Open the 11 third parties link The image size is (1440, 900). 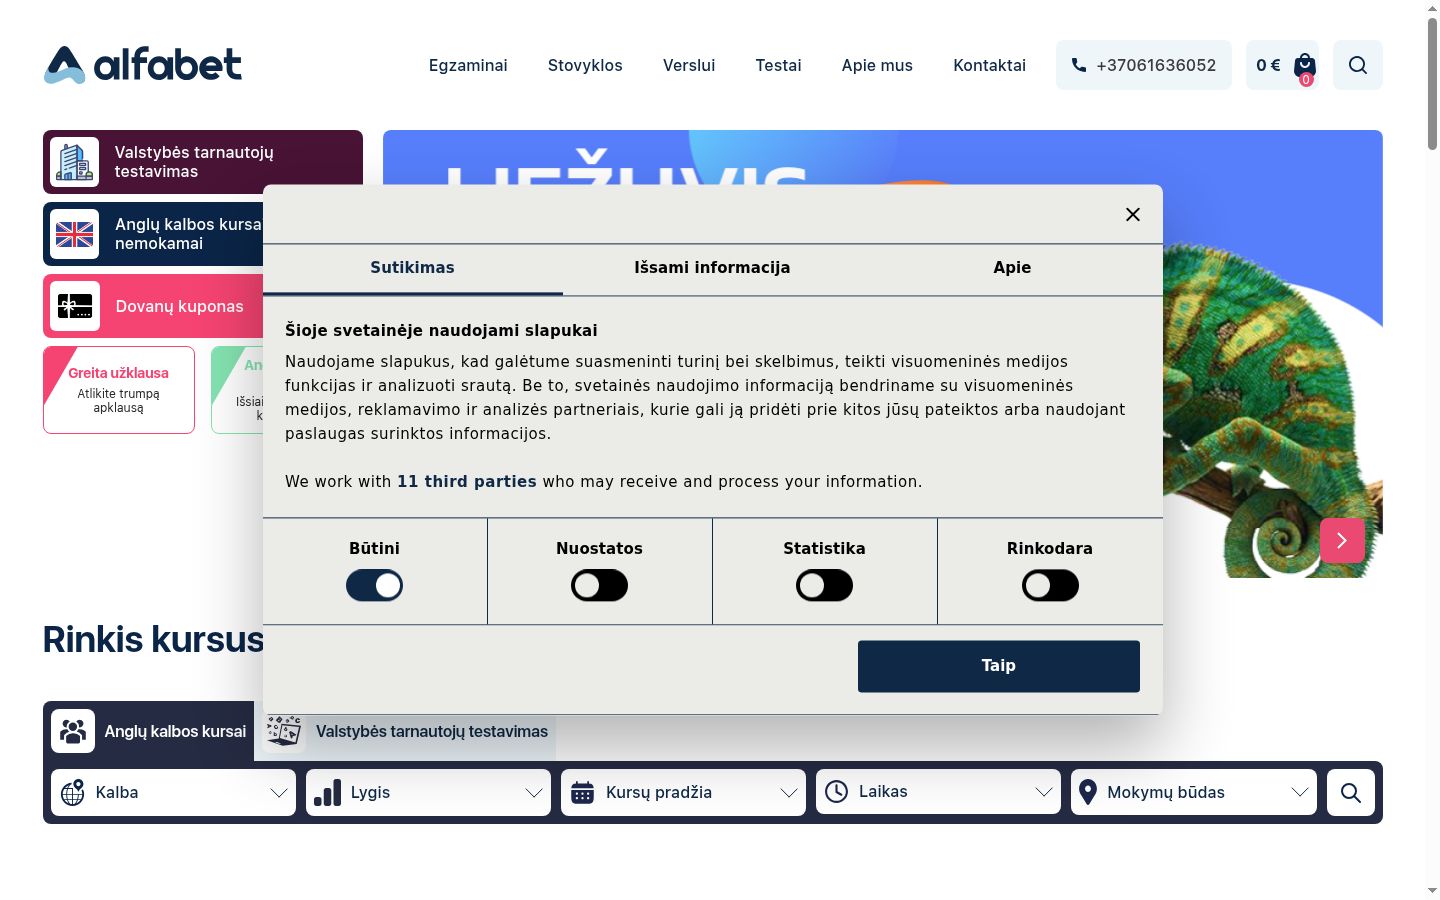pos(467,481)
